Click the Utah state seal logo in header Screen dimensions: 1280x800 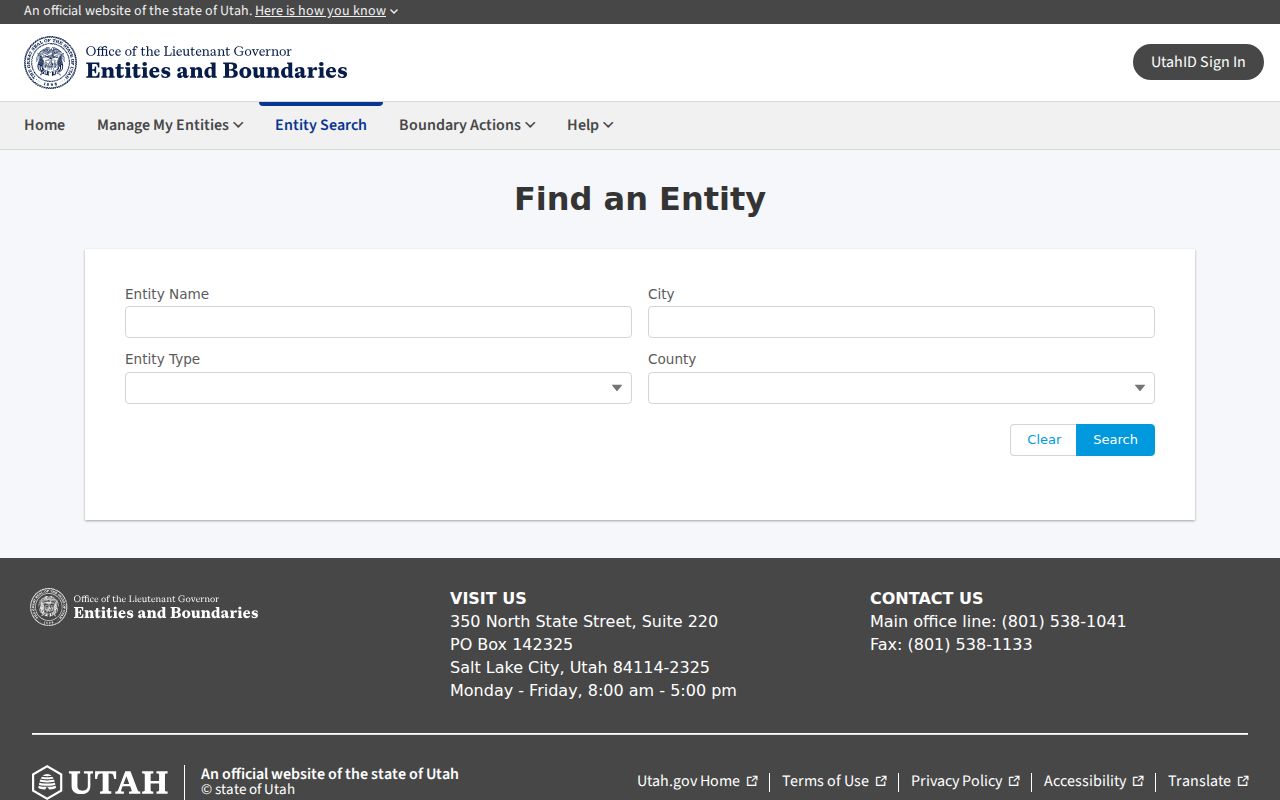point(50,62)
